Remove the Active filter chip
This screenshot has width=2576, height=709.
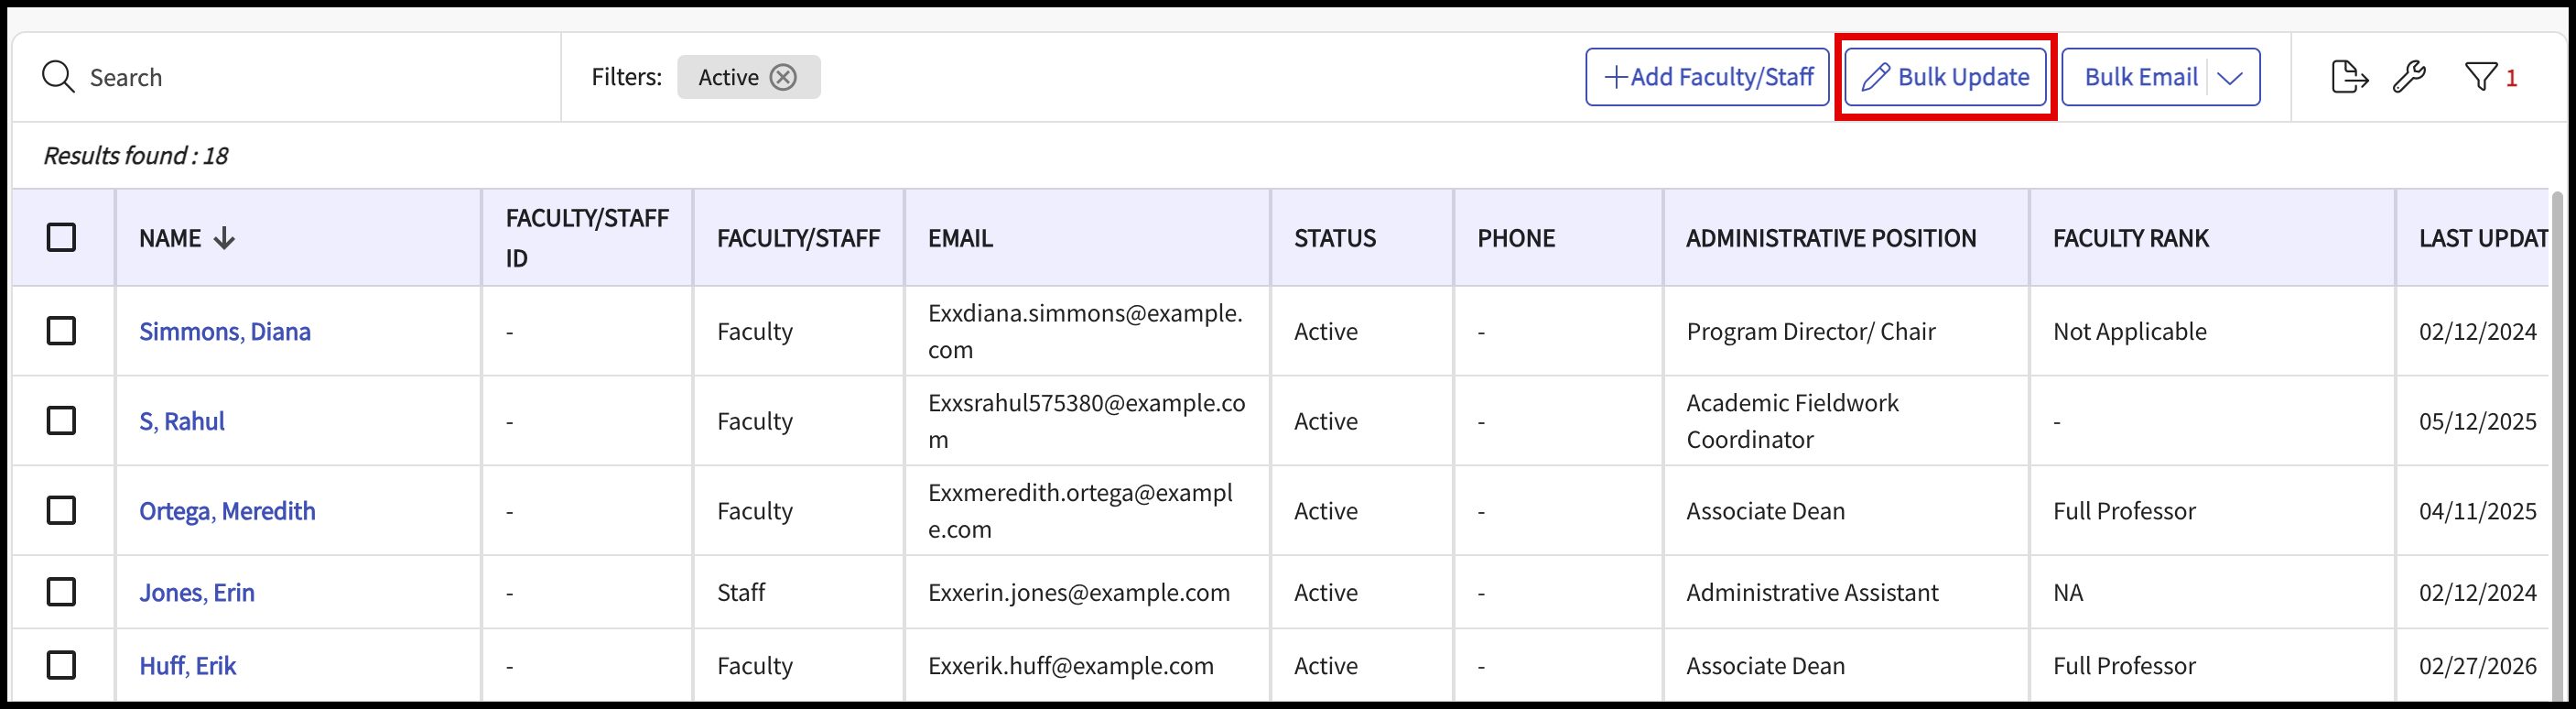click(x=783, y=77)
